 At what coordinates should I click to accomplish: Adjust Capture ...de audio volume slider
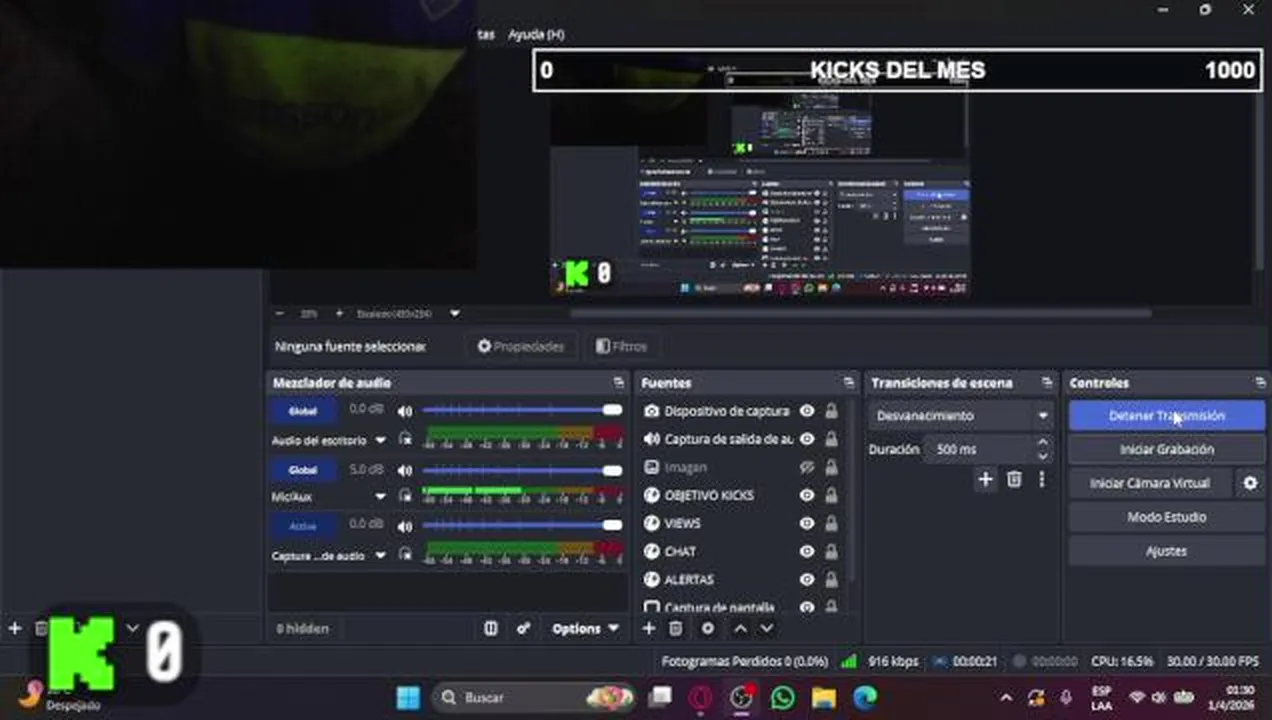[x=522, y=525]
